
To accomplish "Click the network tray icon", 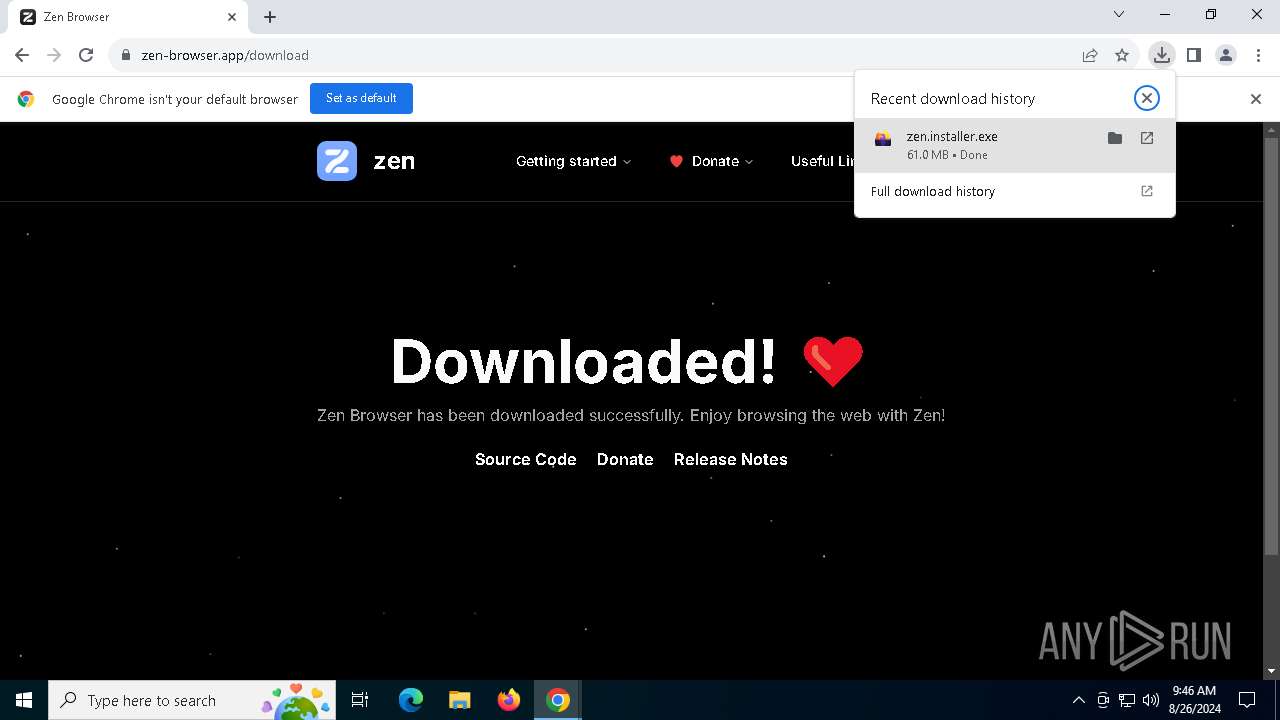I will (1127, 700).
